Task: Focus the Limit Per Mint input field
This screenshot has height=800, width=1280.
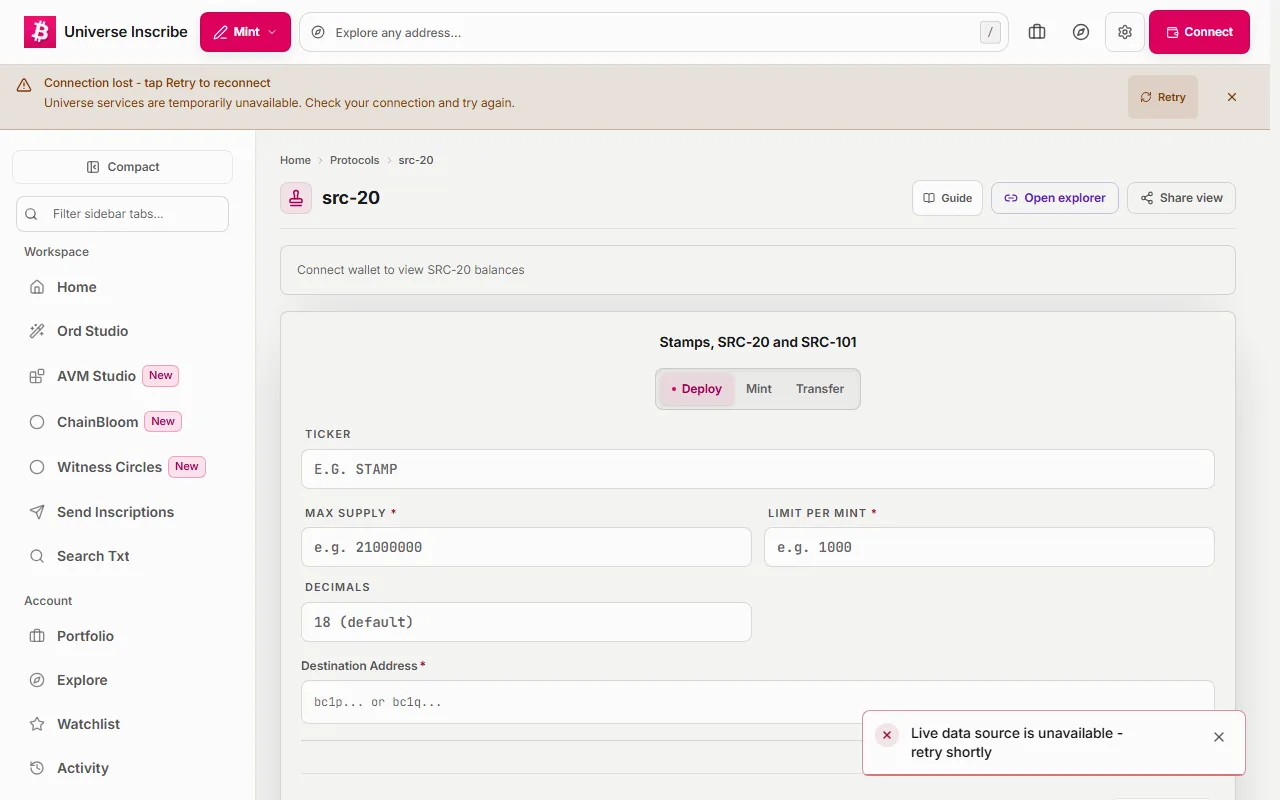Action: click(x=989, y=547)
